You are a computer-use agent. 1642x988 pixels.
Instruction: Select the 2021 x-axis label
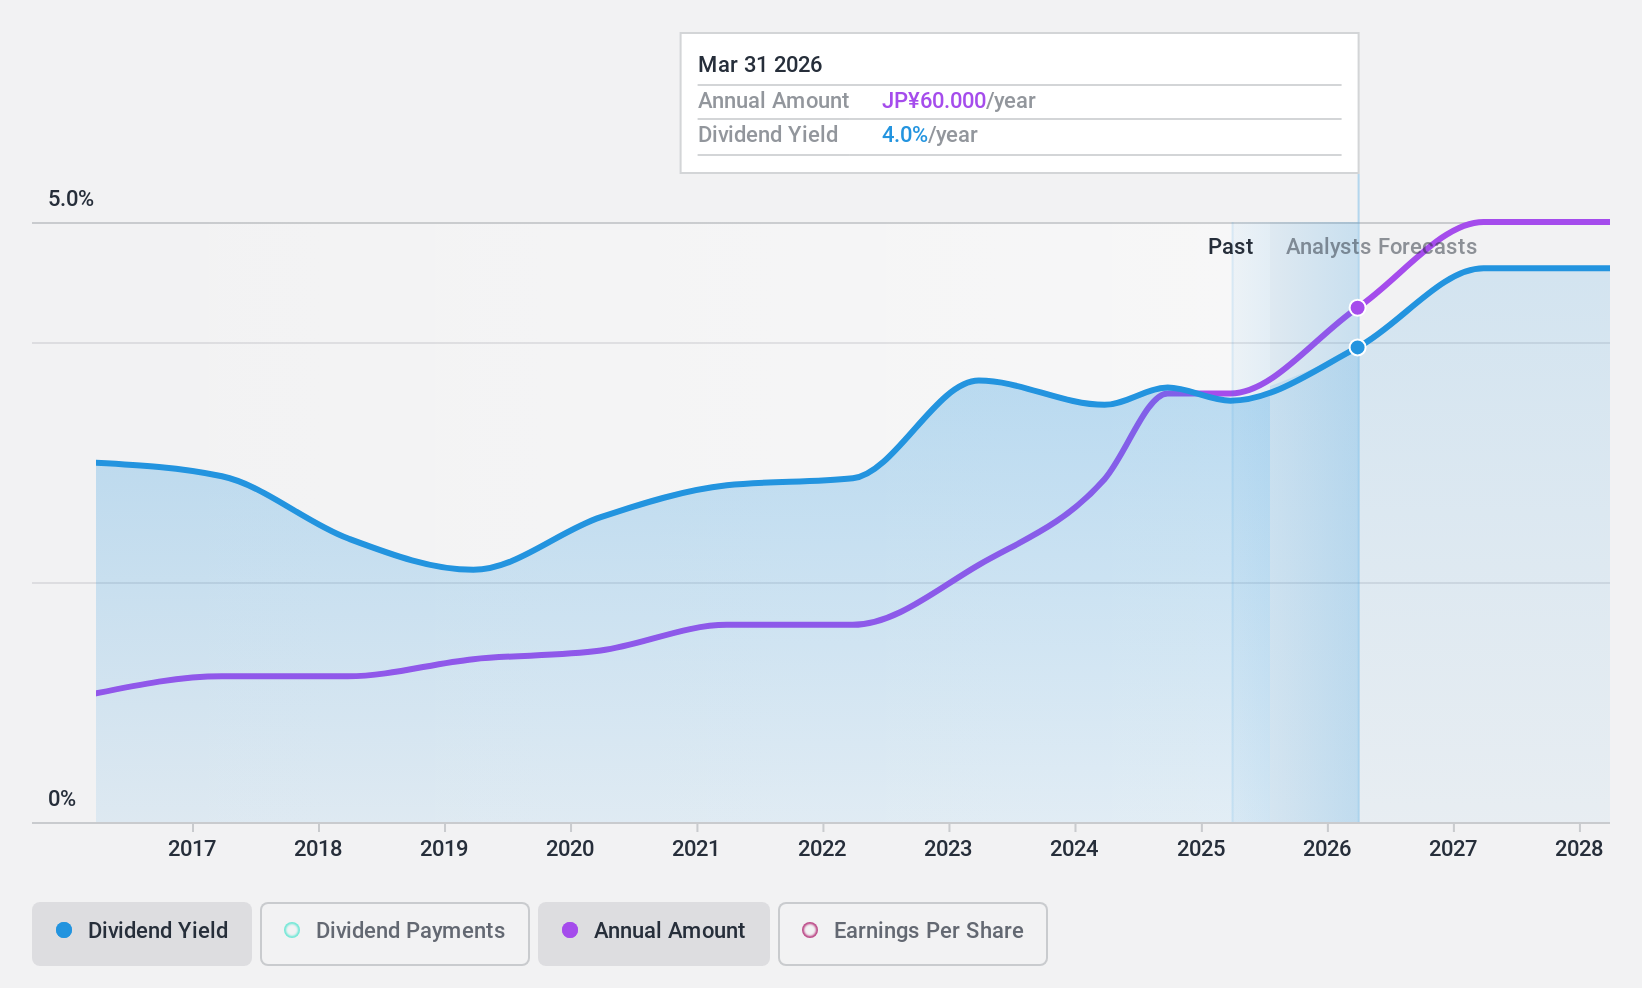[696, 848]
